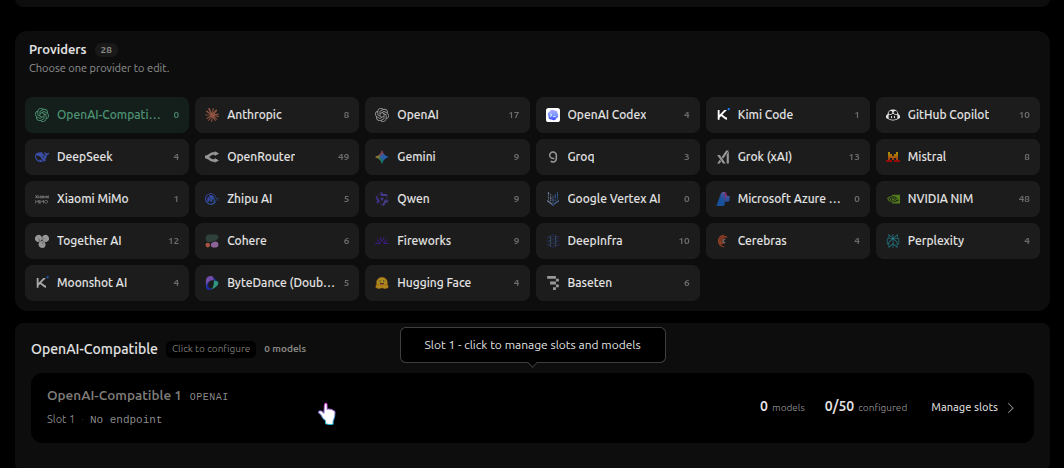
Task: Click the Xiaomi MiMo logo icon
Action: (42, 199)
